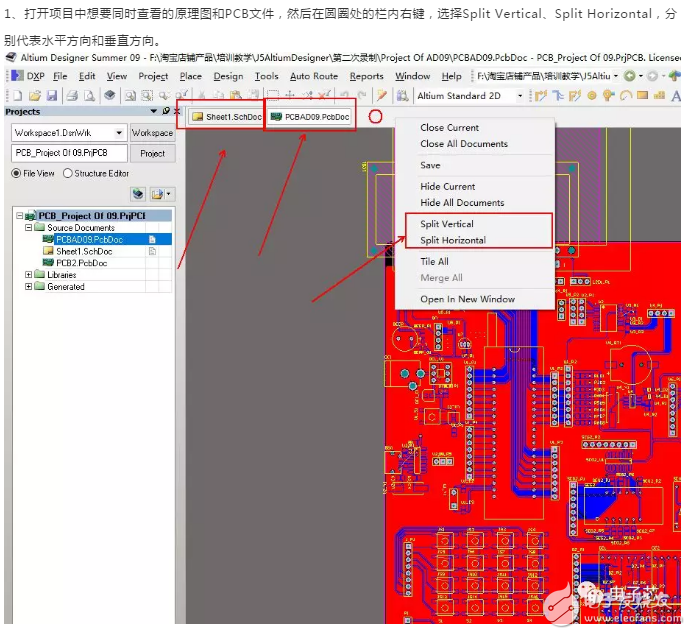Click the Workspace button

[152, 133]
